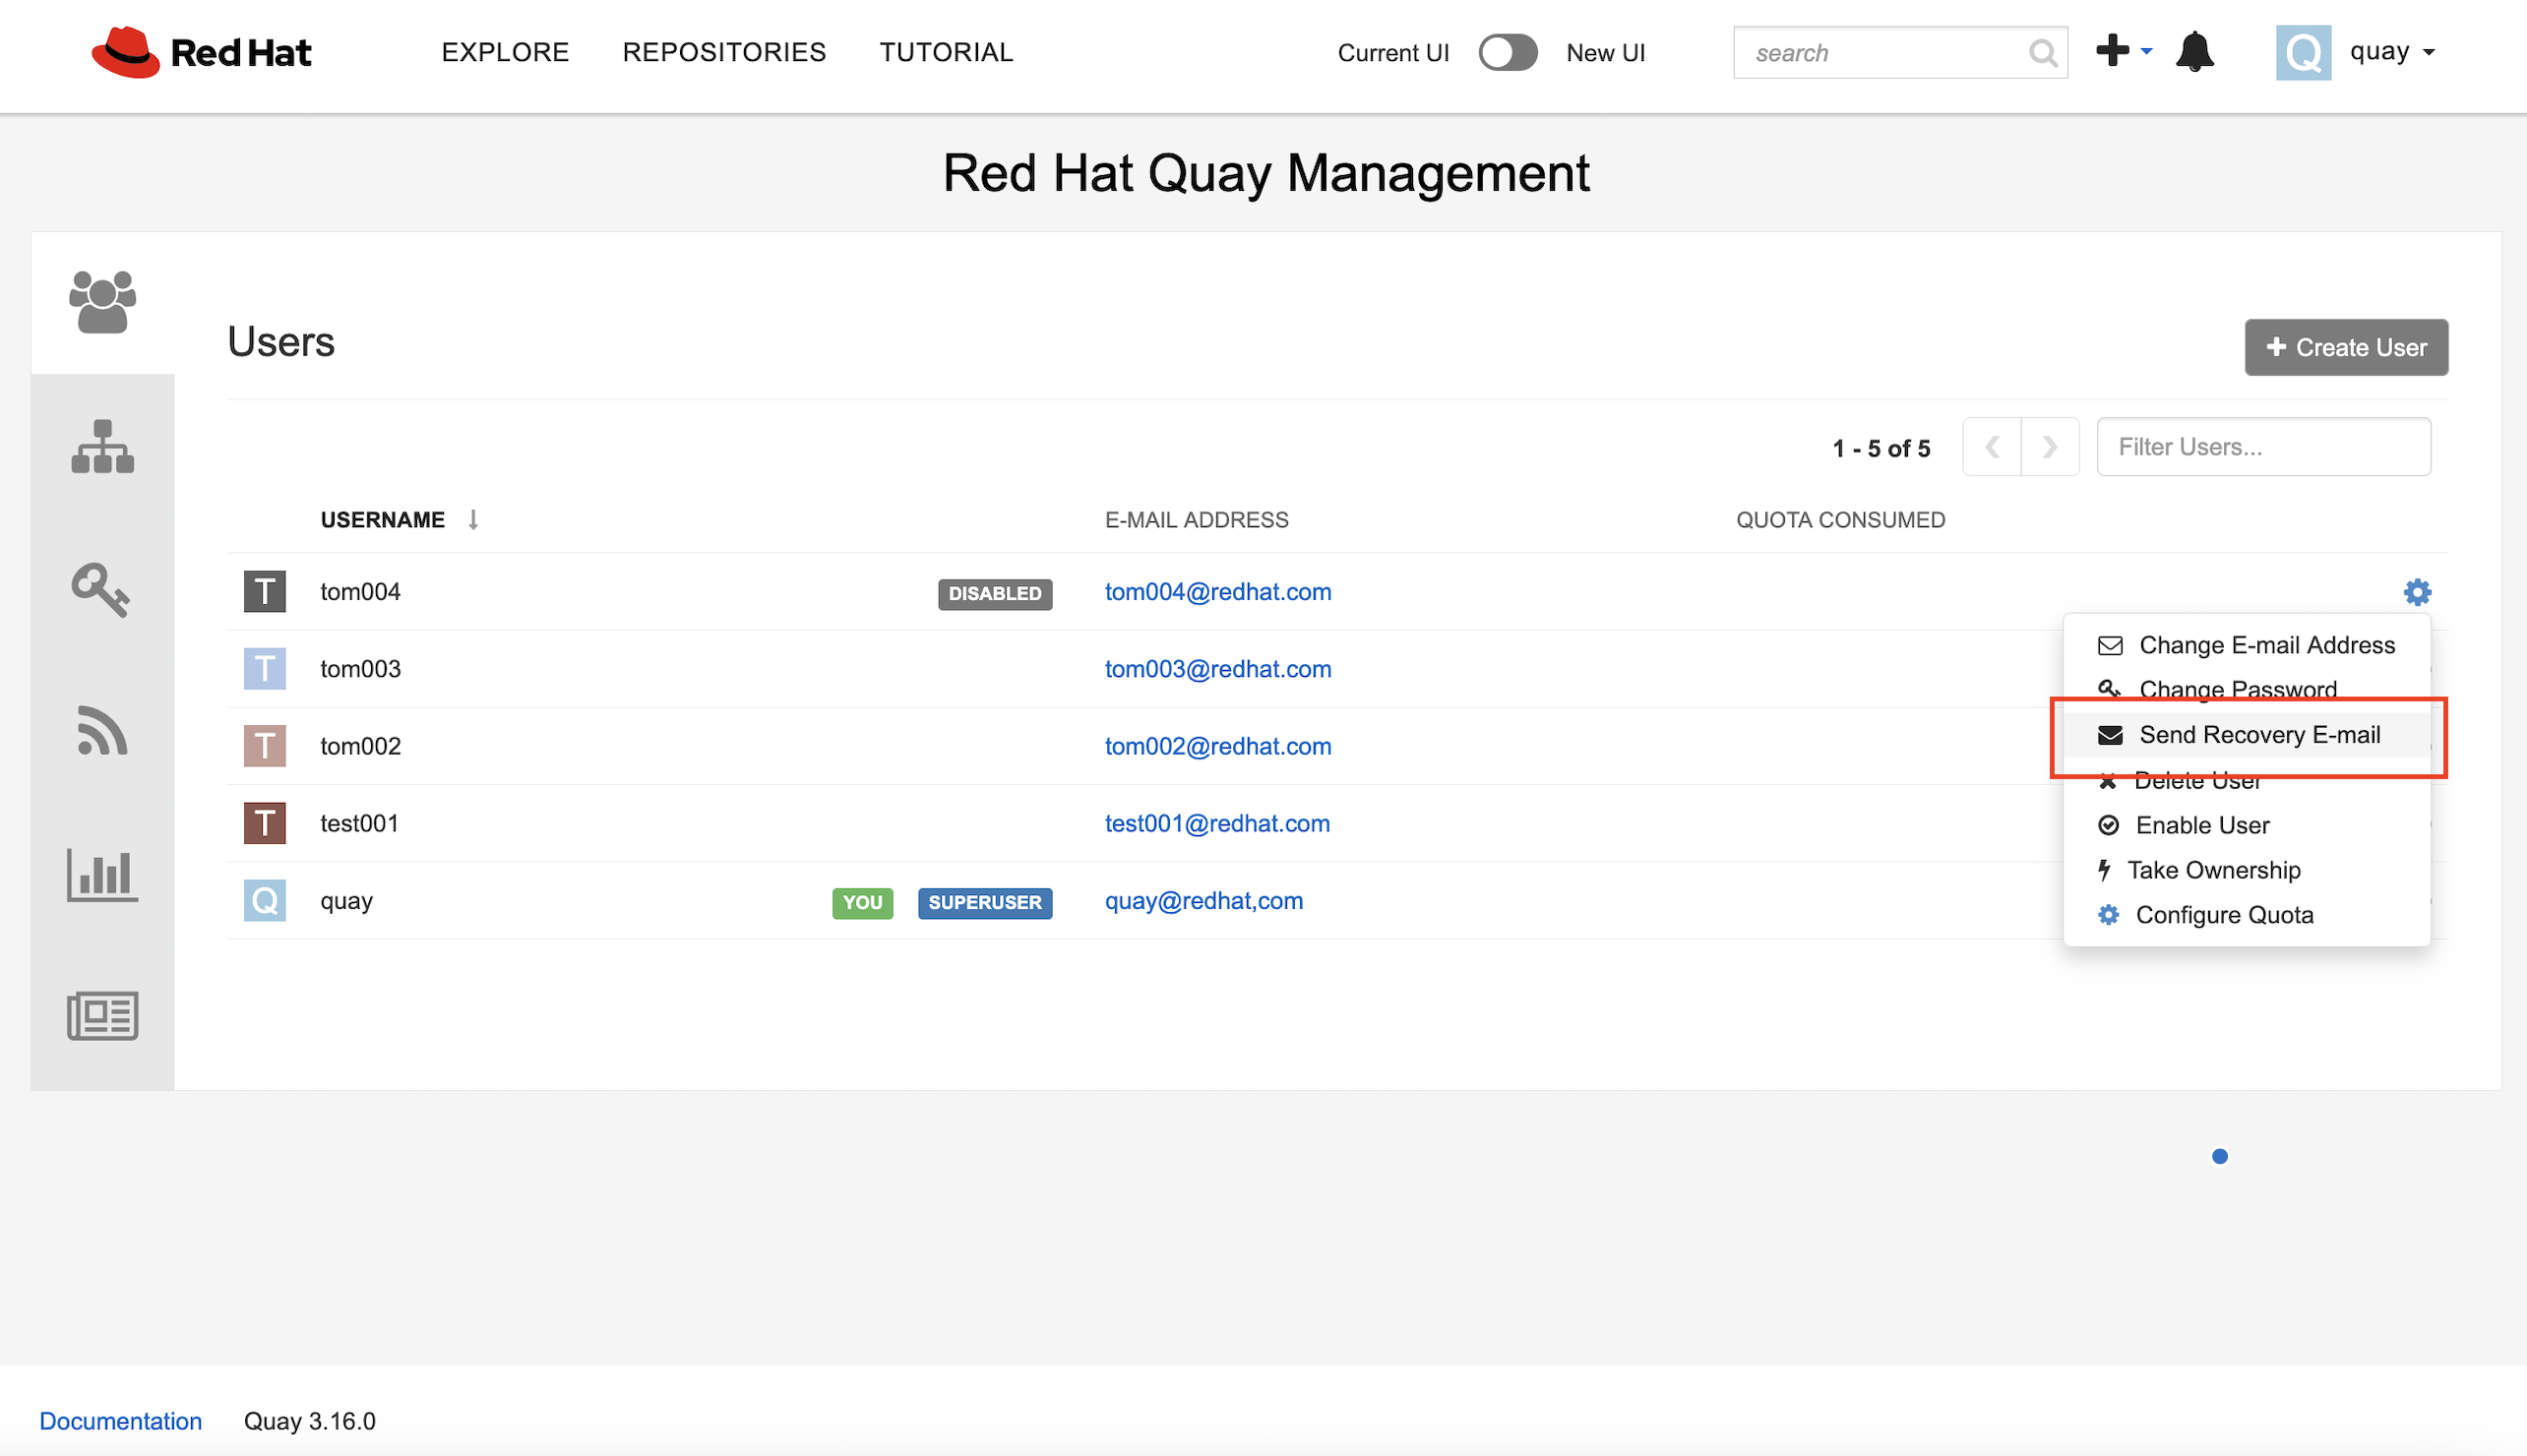Select Configure Quota menu option
This screenshot has height=1456, width=2527.
(x=2224, y=915)
